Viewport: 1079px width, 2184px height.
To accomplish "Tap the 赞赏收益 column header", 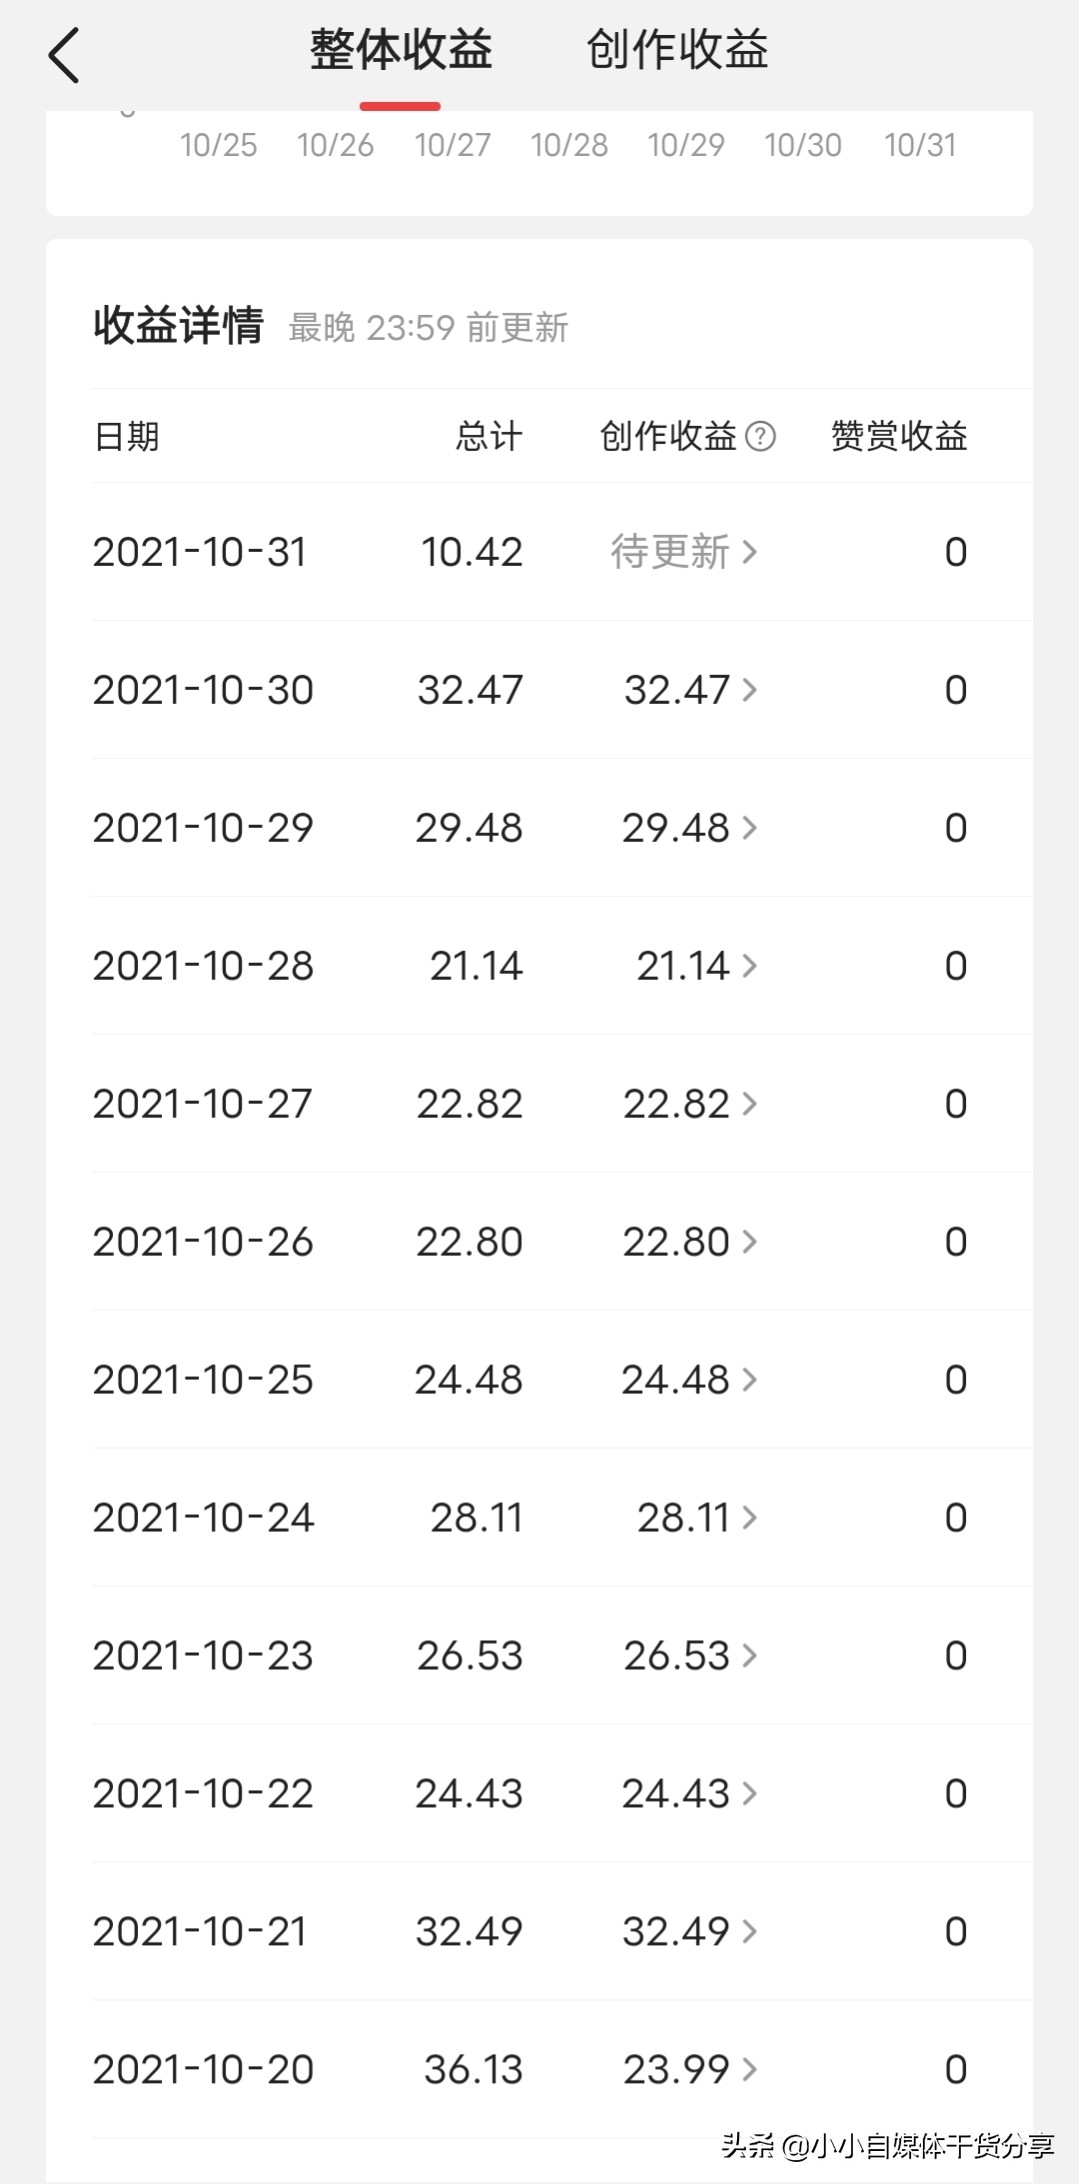I will [x=899, y=436].
